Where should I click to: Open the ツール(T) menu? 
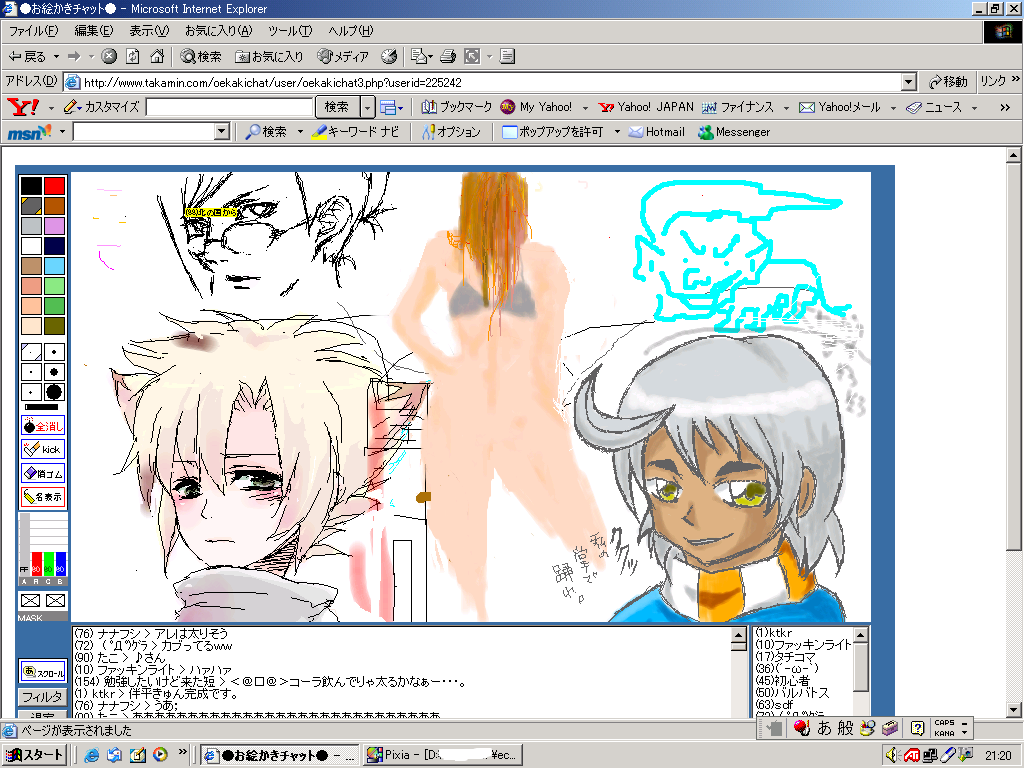[290, 31]
